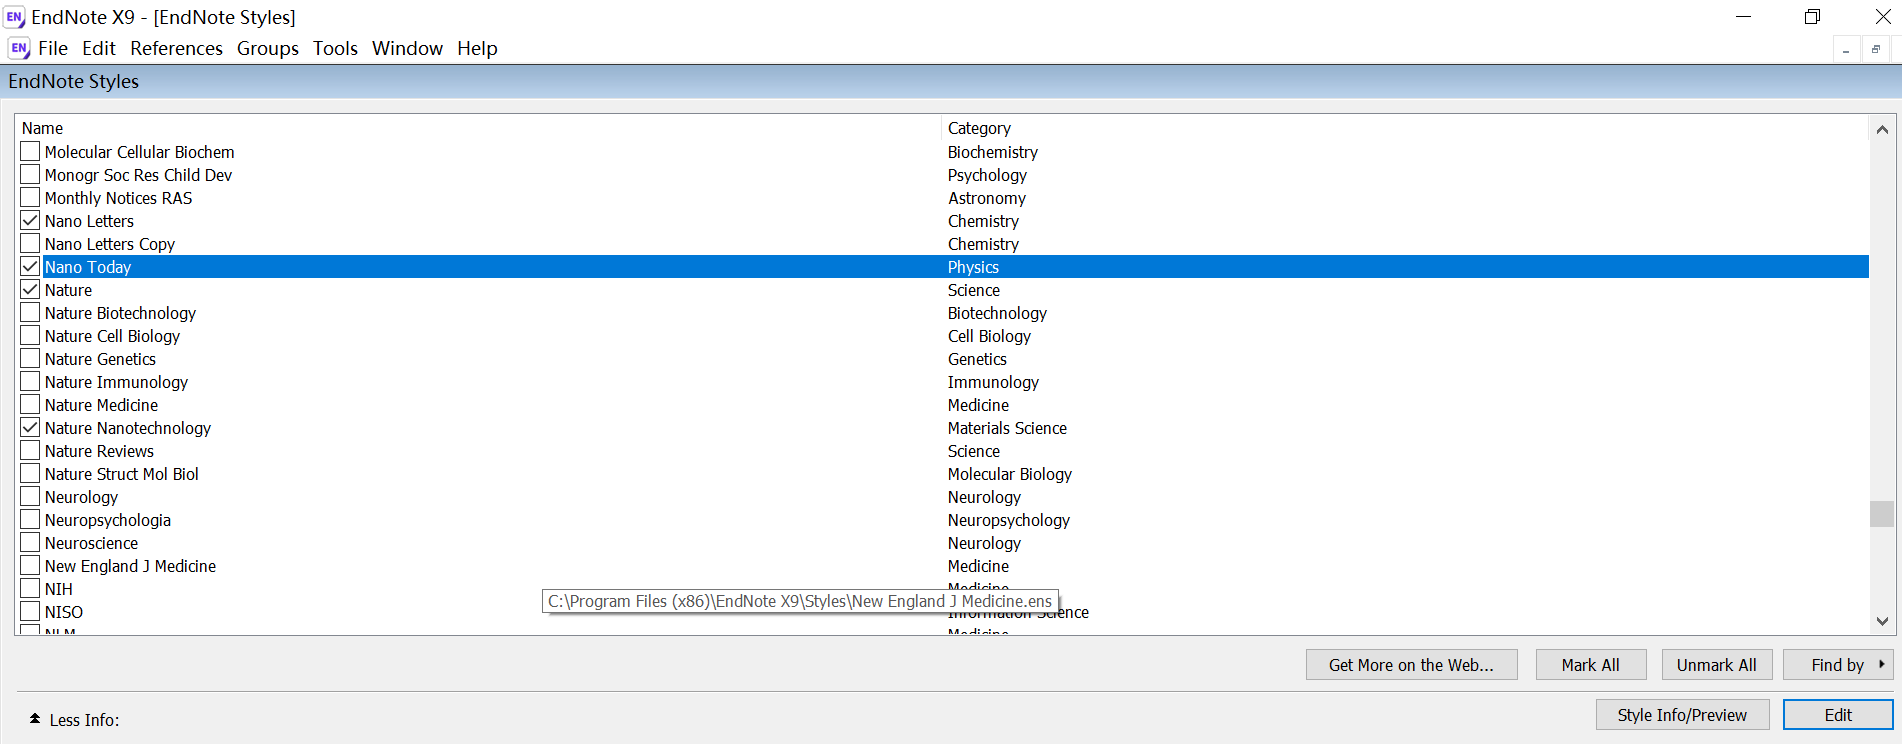Screen dimensions: 1902x744
Task: Click the Find by button
Action: pos(1838,665)
